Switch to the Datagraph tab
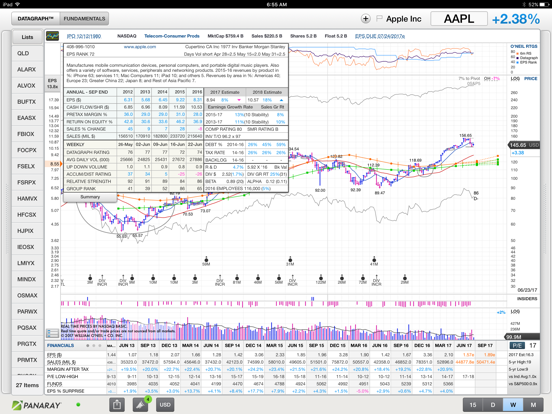This screenshot has height=414, width=552. pos(36,19)
